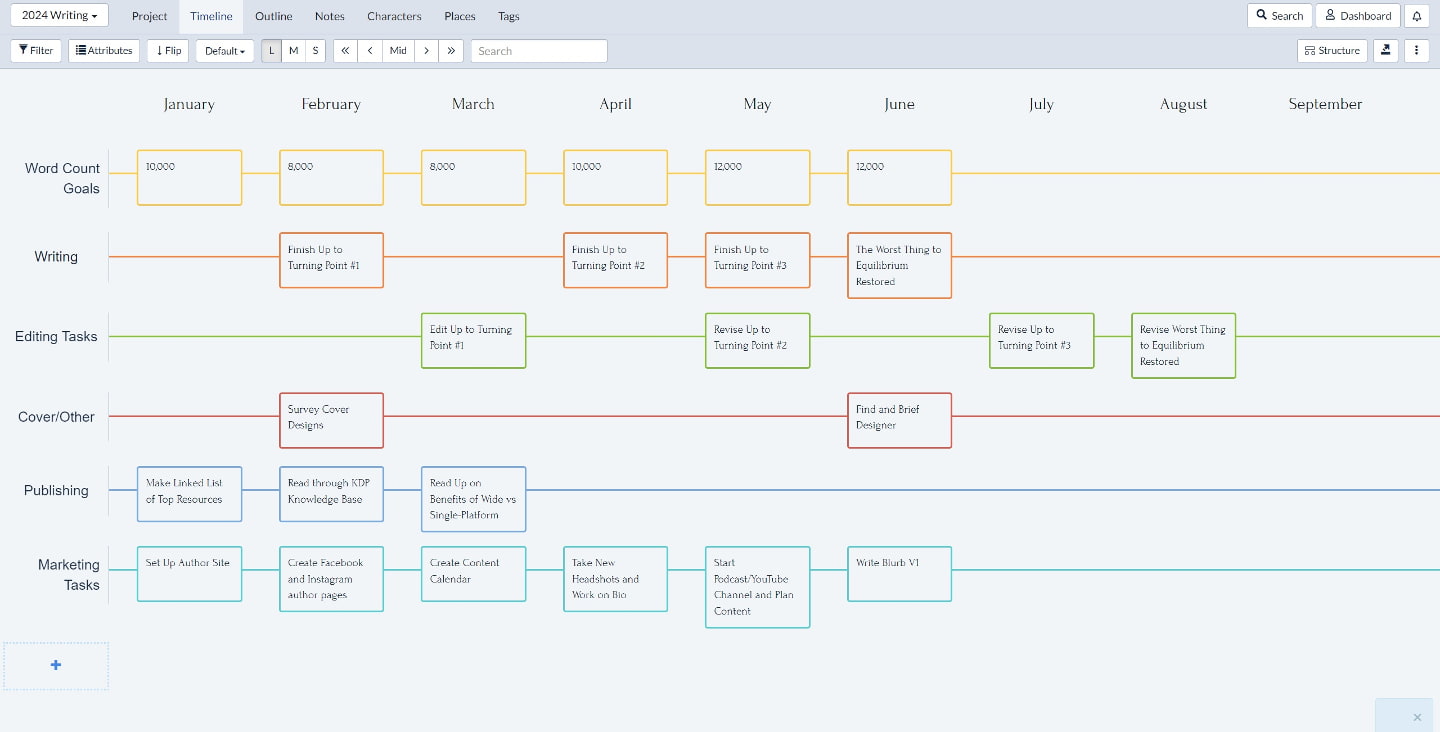Open the January 10,000 word count card
1440x732 pixels.
coord(190,178)
